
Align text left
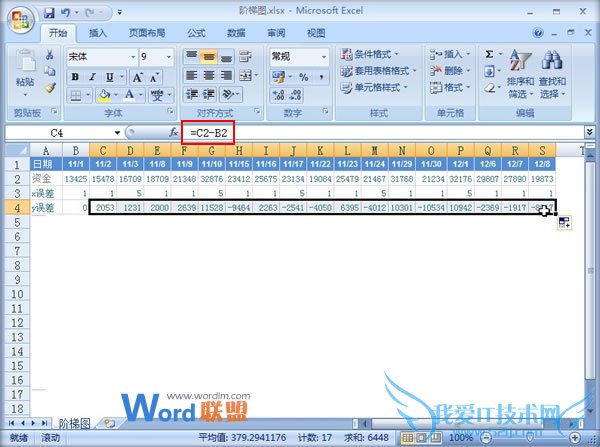click(x=191, y=75)
